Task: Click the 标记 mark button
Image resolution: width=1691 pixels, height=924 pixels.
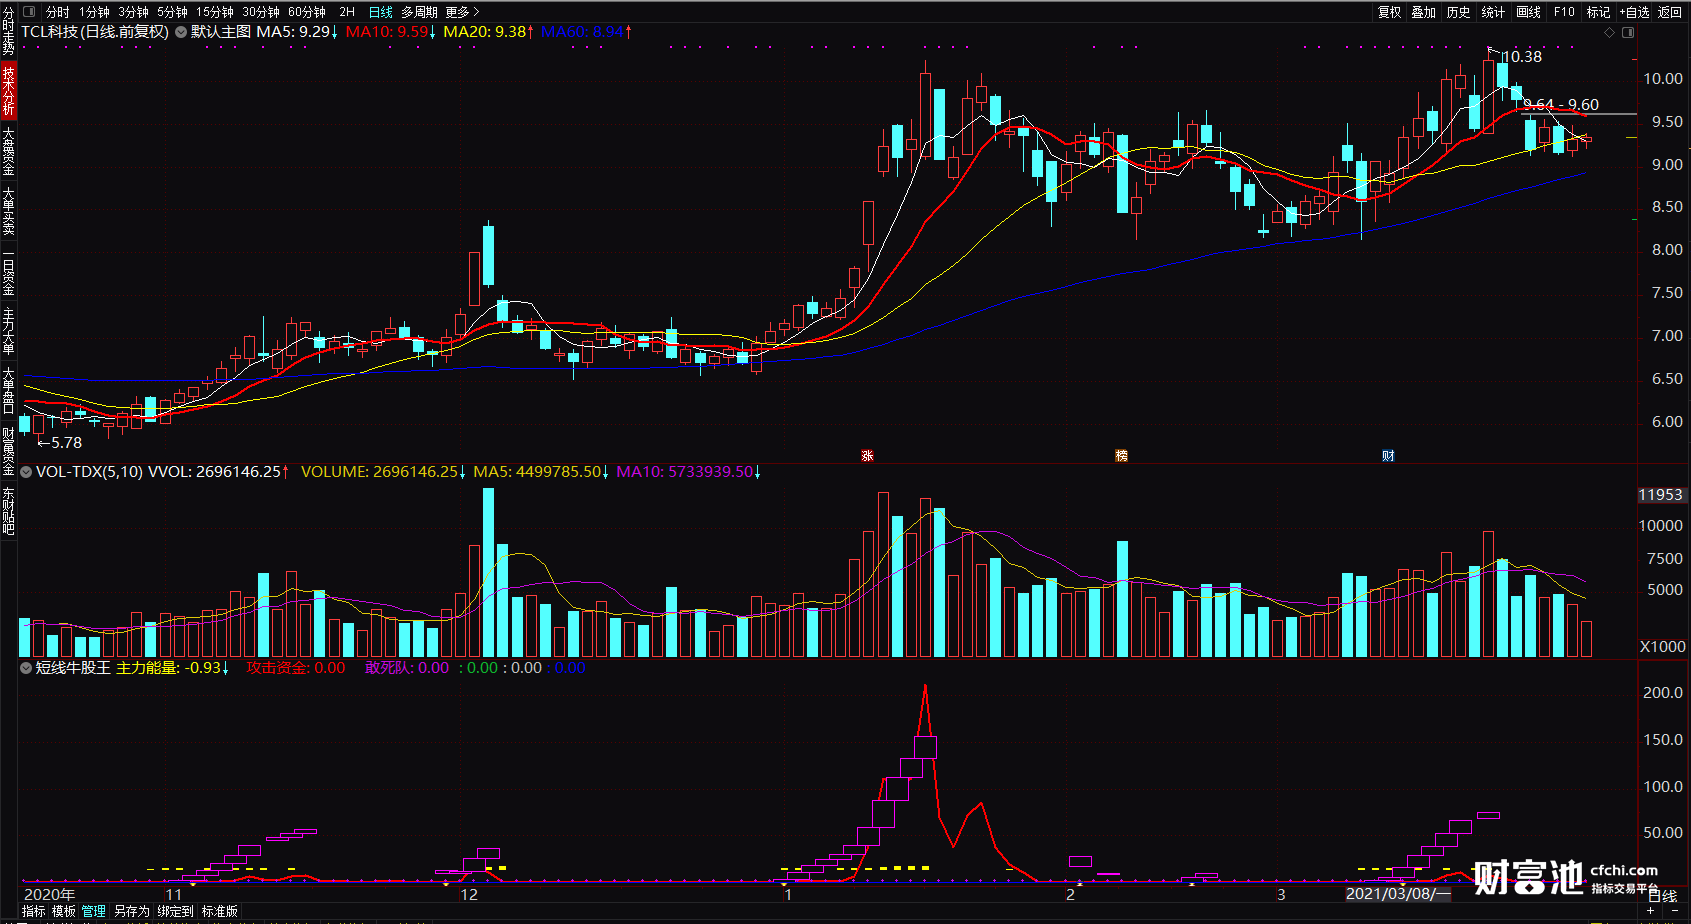Action: [x=1598, y=12]
